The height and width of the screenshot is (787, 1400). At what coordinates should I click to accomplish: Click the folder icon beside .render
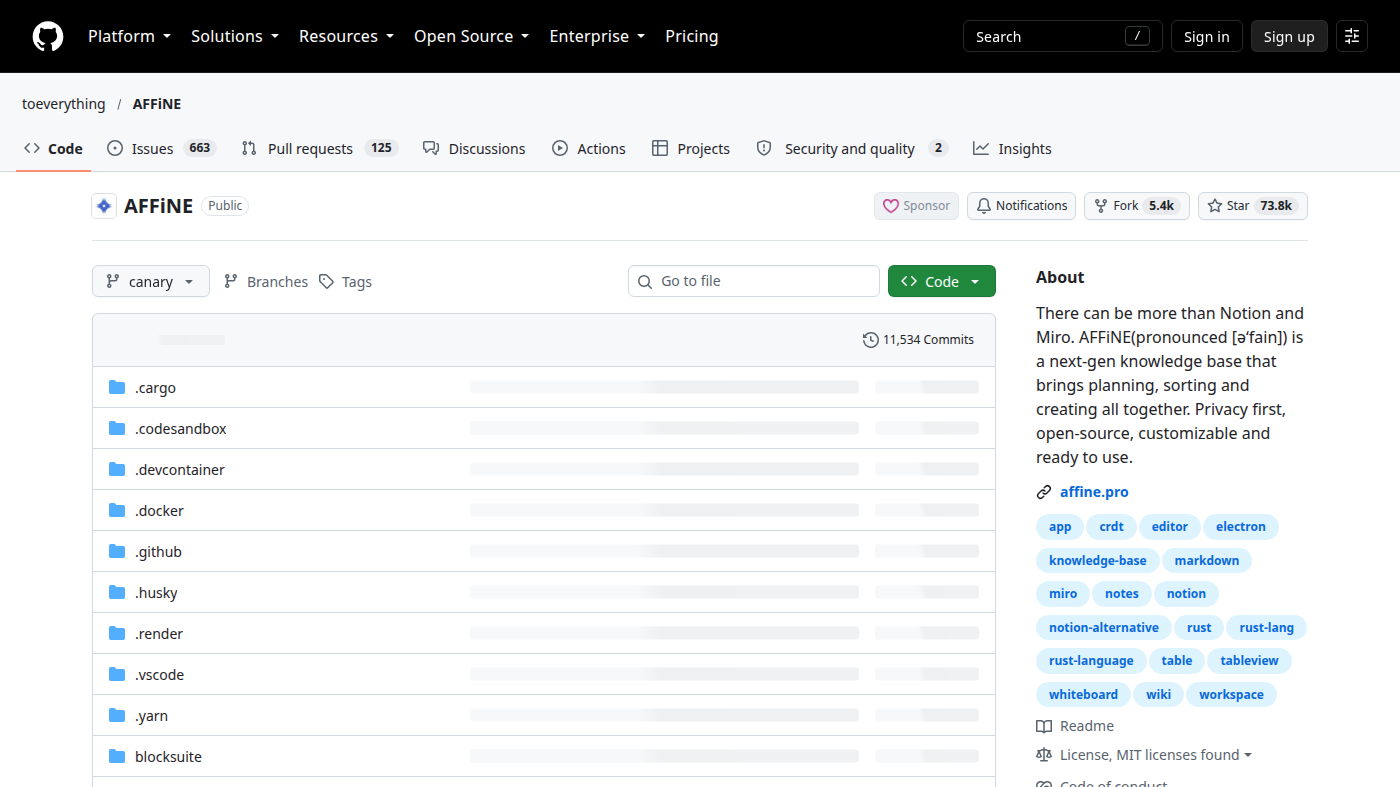[117, 634]
